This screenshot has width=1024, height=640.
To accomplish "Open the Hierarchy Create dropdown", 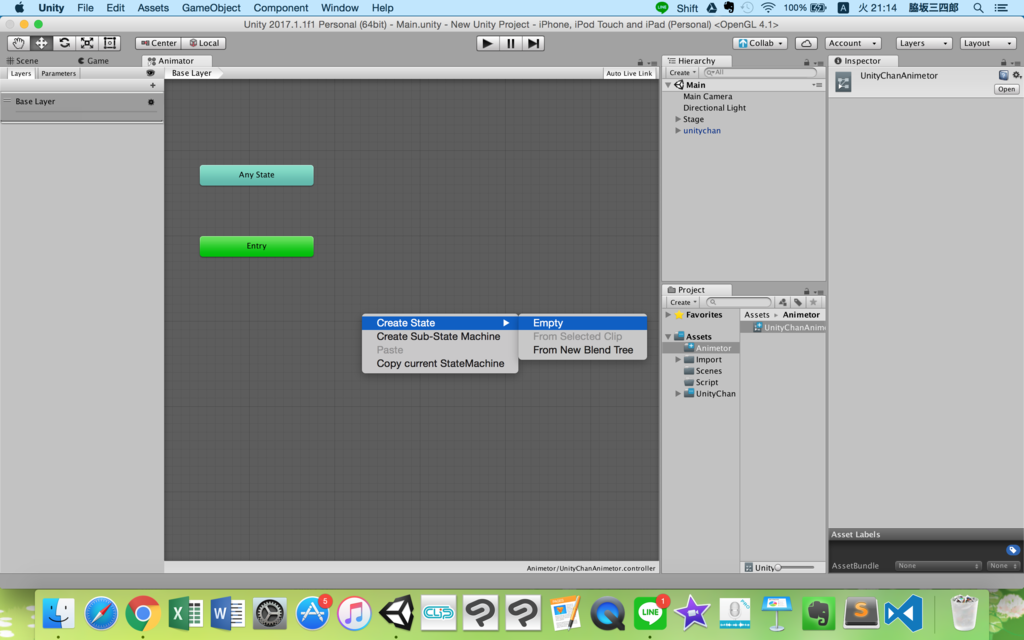I will click(x=682, y=72).
